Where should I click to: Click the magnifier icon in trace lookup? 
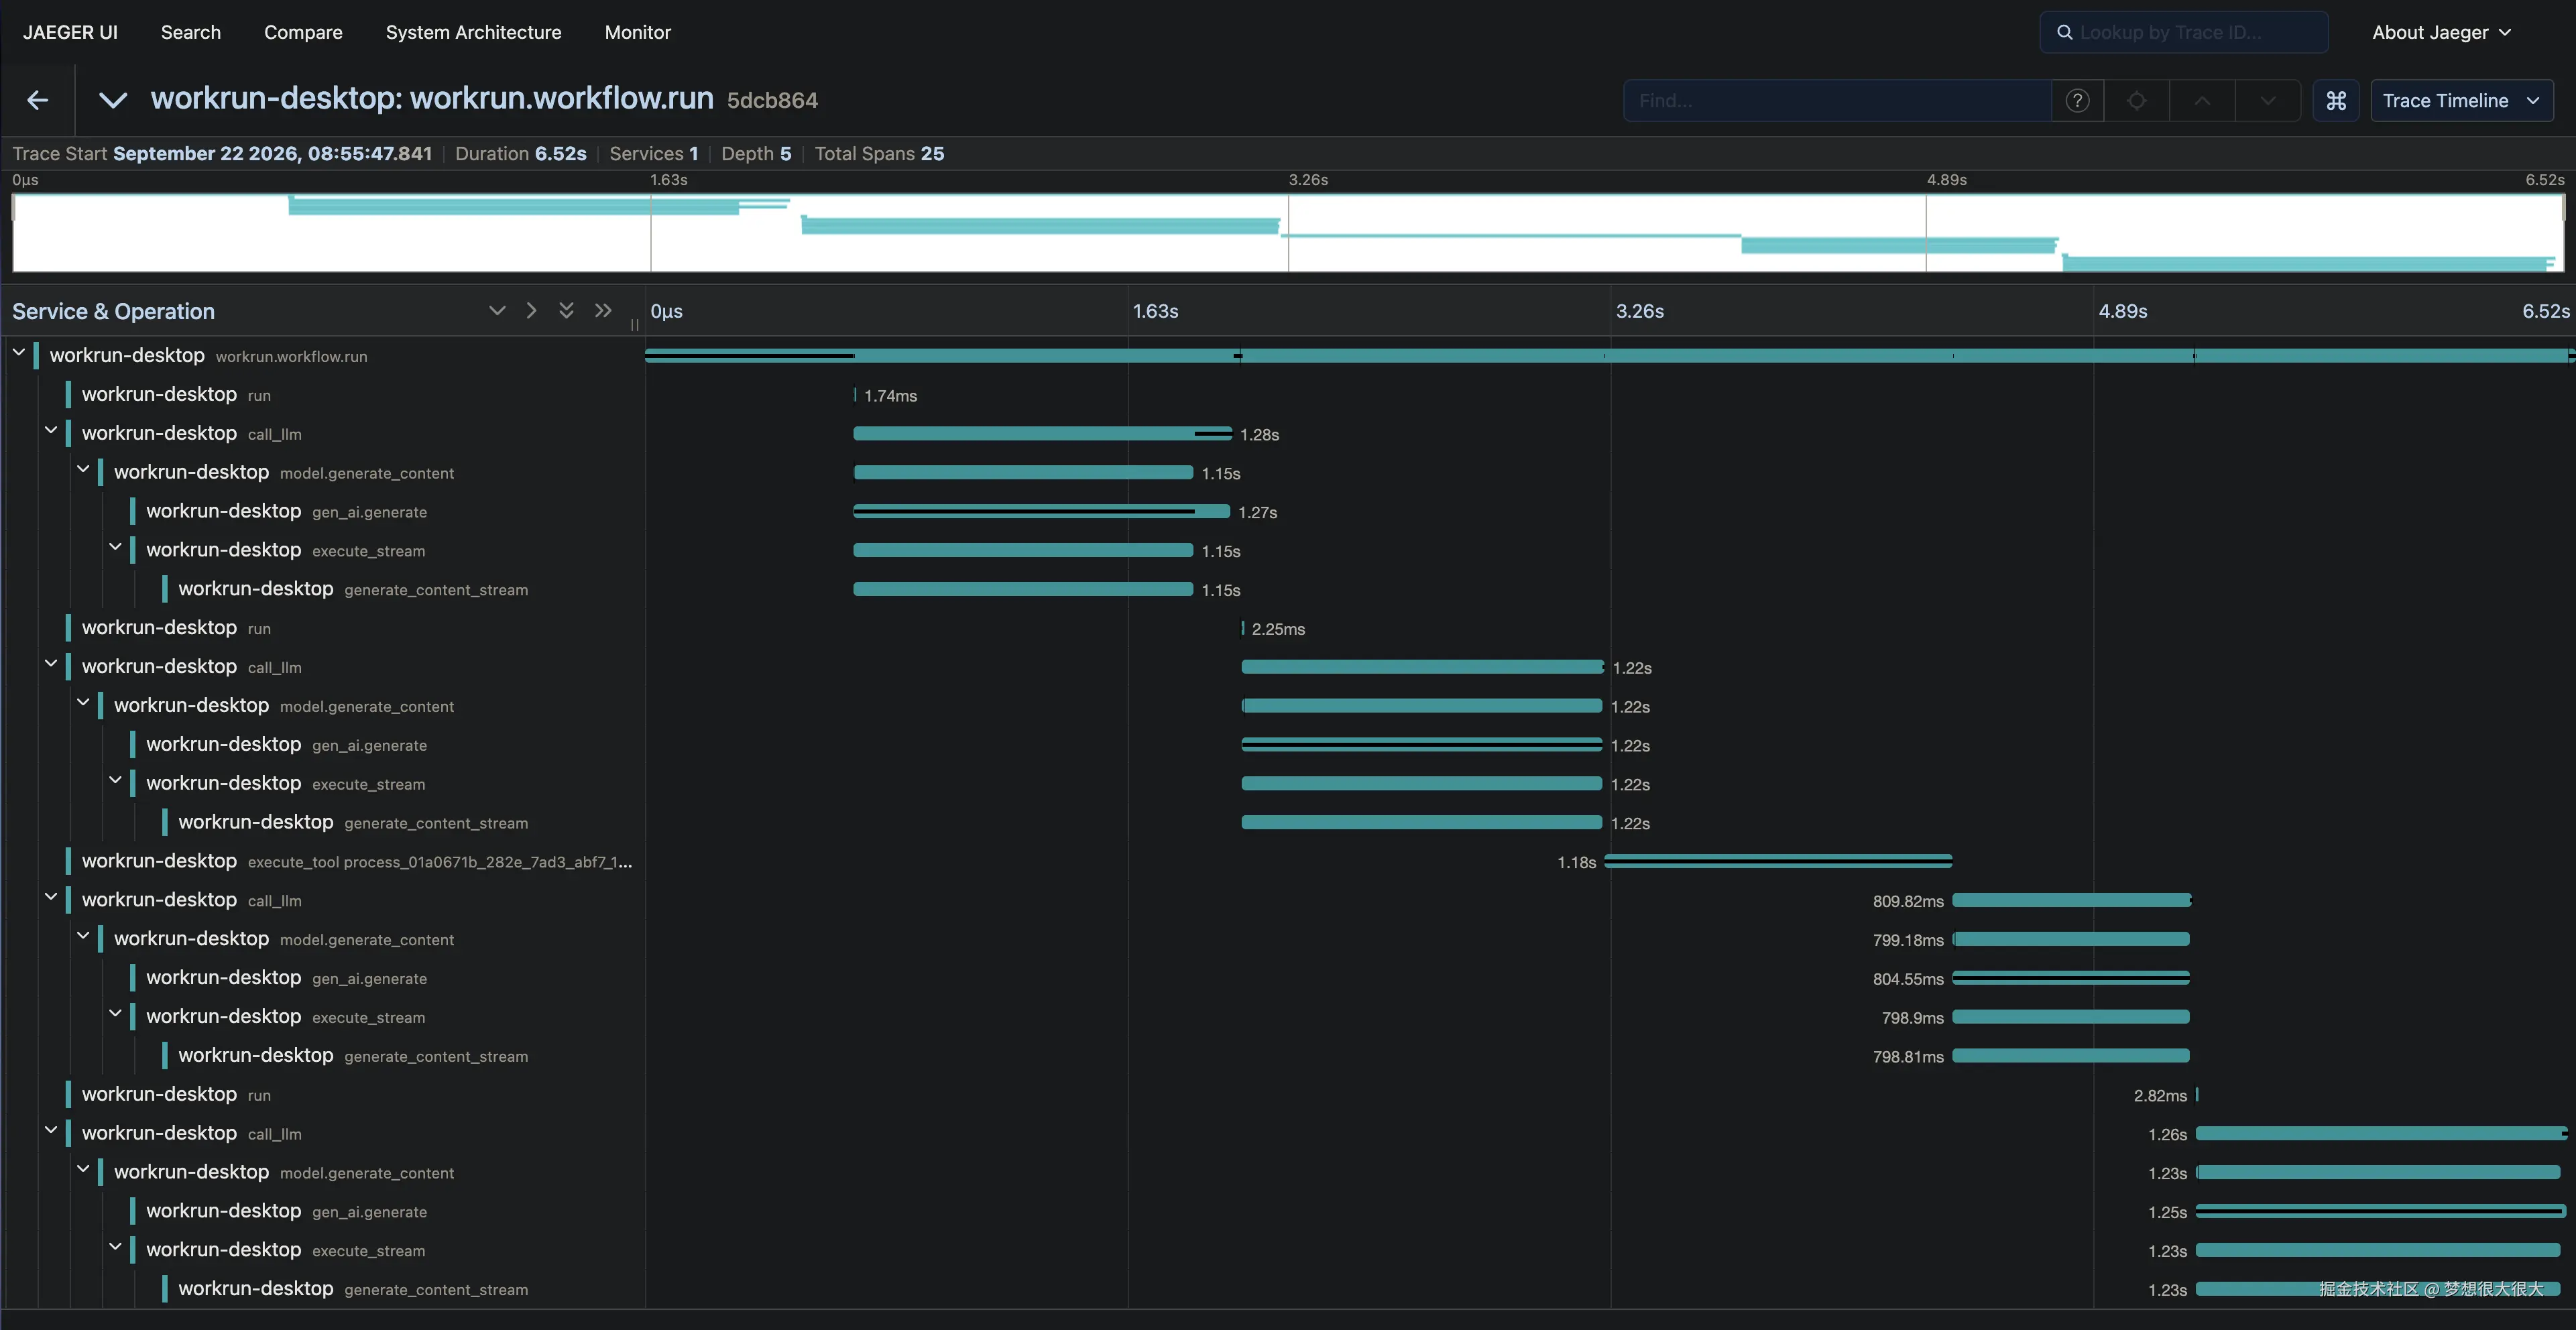pos(2064,32)
